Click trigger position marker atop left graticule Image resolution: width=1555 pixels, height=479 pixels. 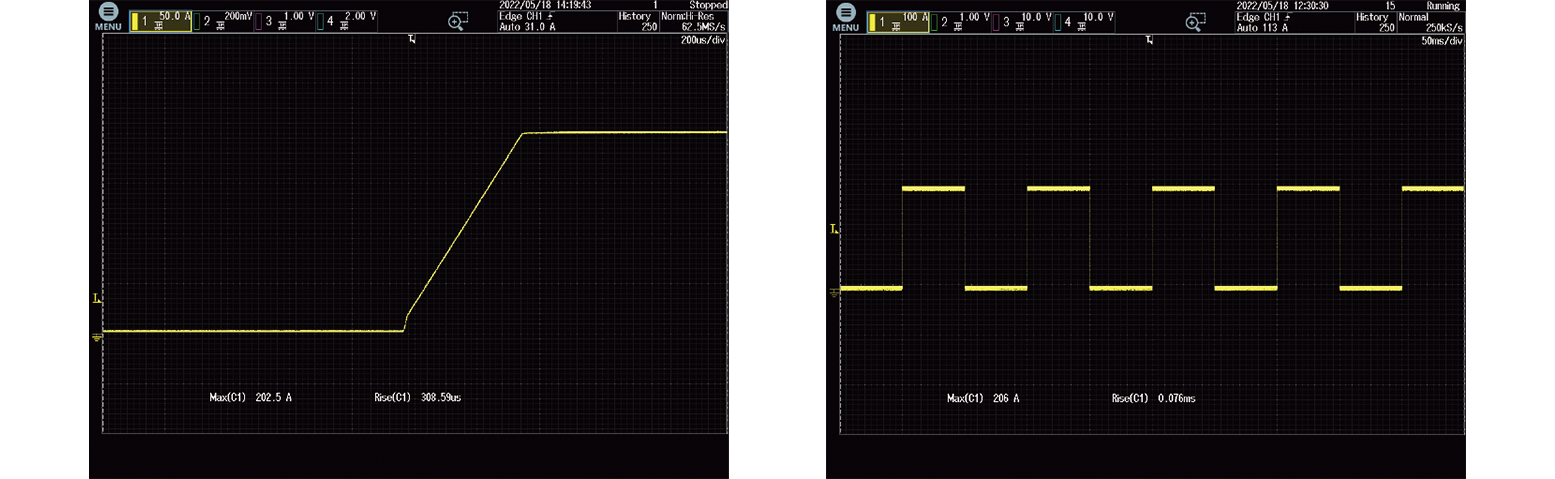coord(412,39)
